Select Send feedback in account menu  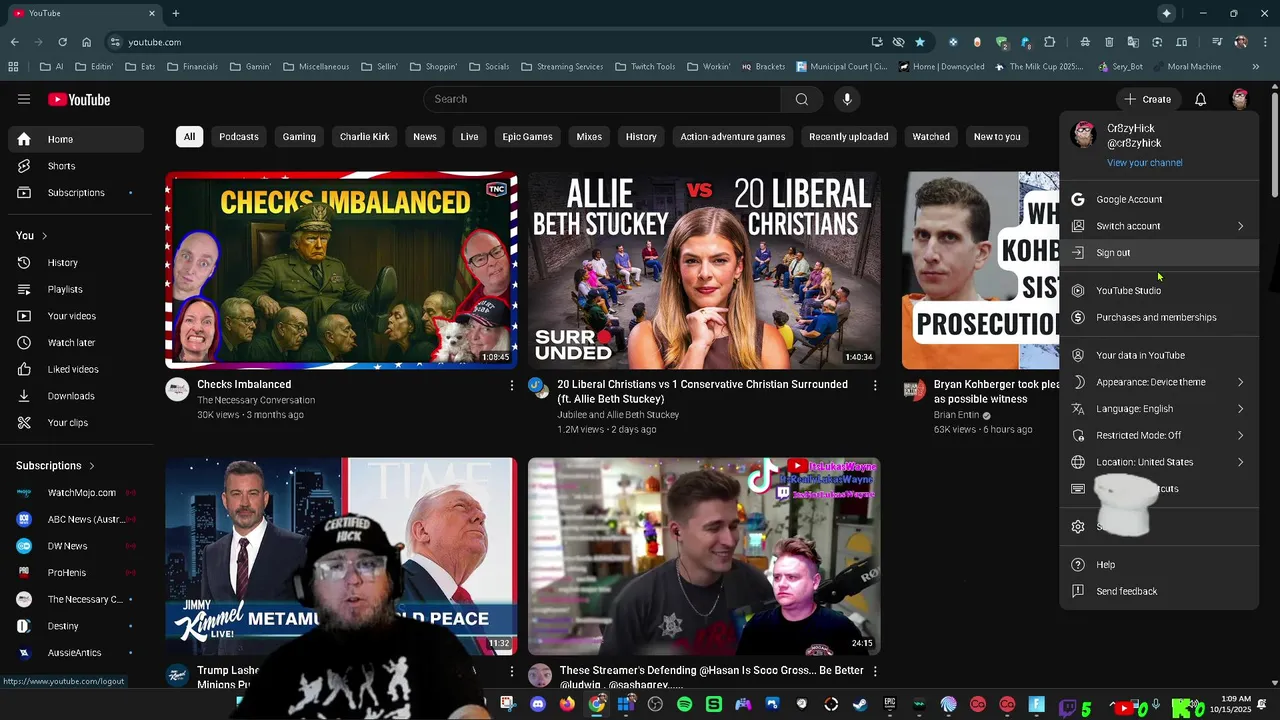click(x=1159, y=591)
